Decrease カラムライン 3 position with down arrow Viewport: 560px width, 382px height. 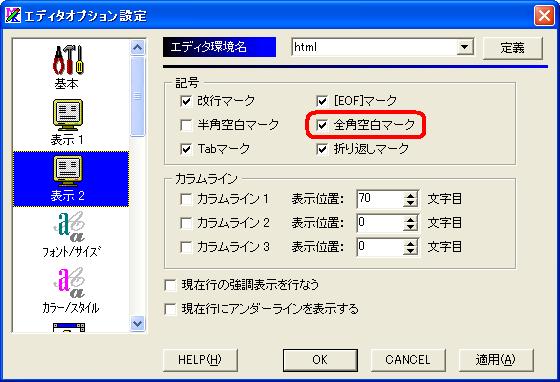(410, 251)
